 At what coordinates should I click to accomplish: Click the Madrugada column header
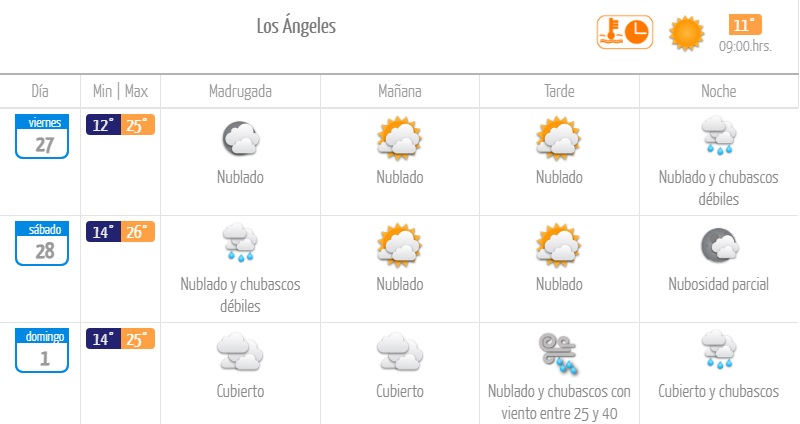pos(240,91)
